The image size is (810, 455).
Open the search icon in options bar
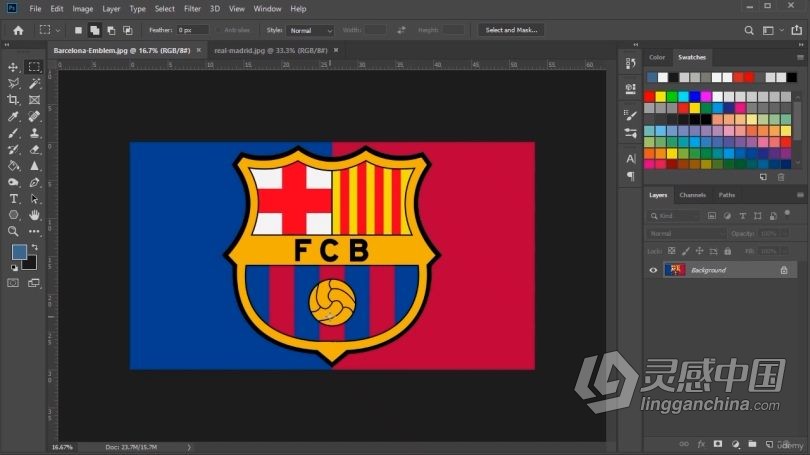[749, 30]
